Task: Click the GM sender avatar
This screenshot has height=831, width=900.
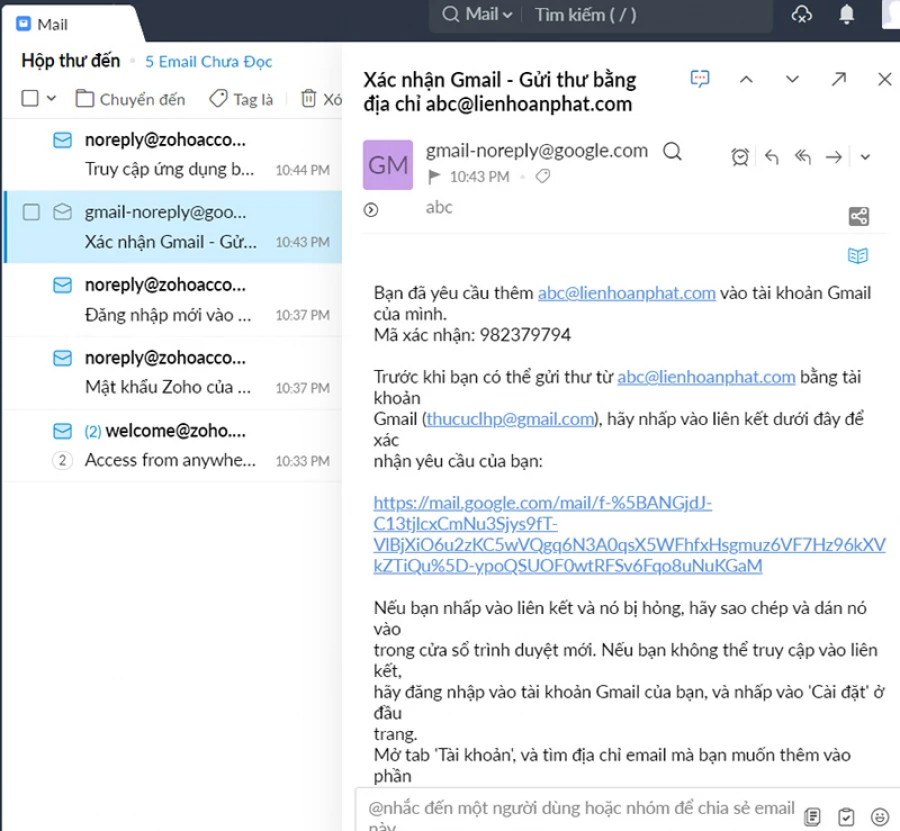Action: pyautogui.click(x=388, y=165)
